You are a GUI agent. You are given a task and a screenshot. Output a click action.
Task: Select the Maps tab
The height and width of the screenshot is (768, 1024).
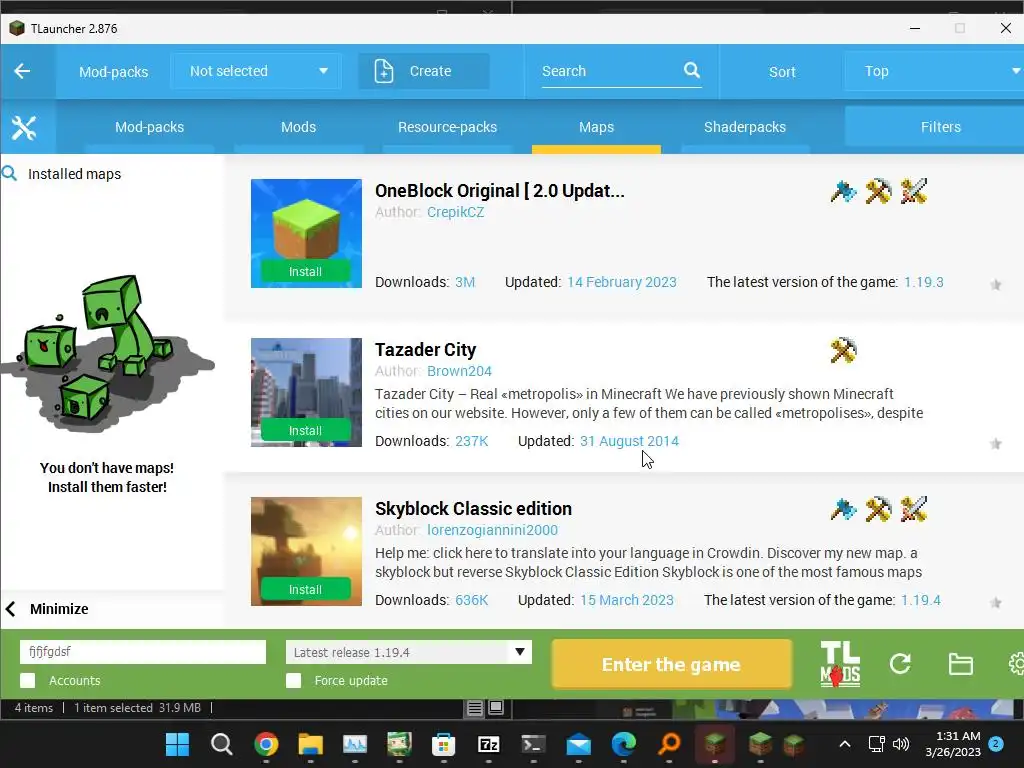pos(596,127)
